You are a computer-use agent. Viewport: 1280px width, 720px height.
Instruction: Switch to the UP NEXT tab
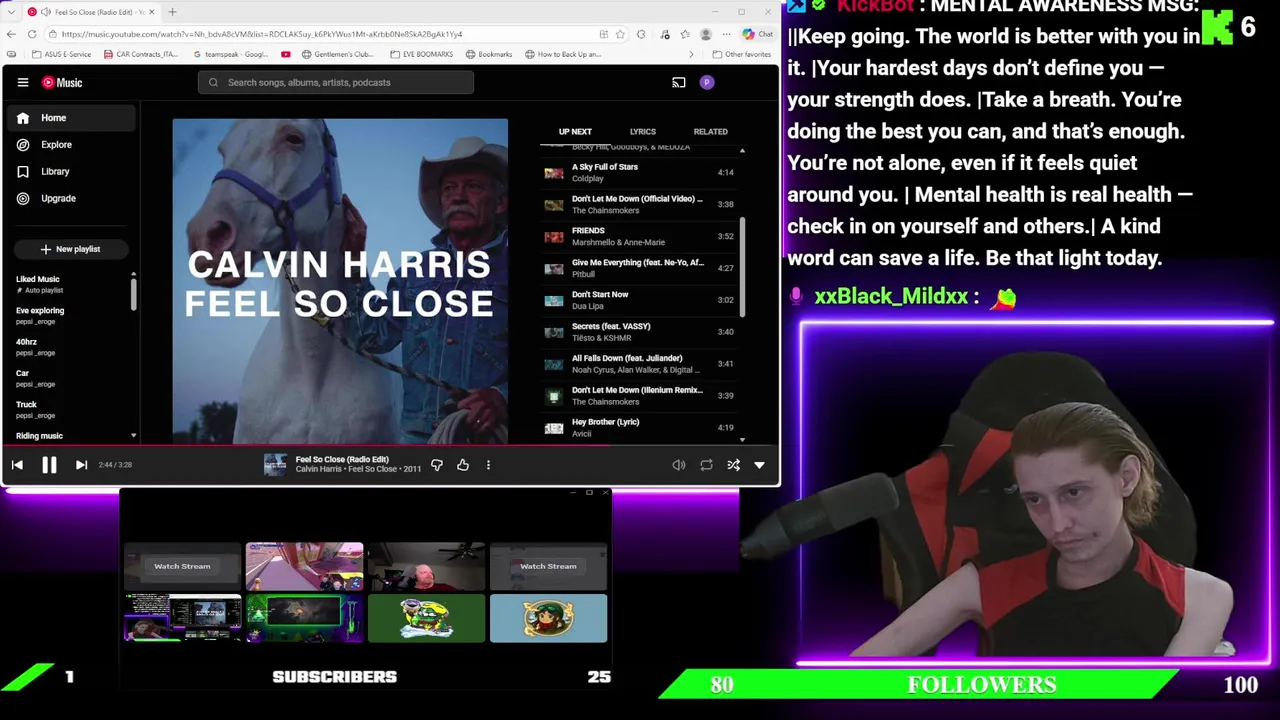click(x=575, y=132)
